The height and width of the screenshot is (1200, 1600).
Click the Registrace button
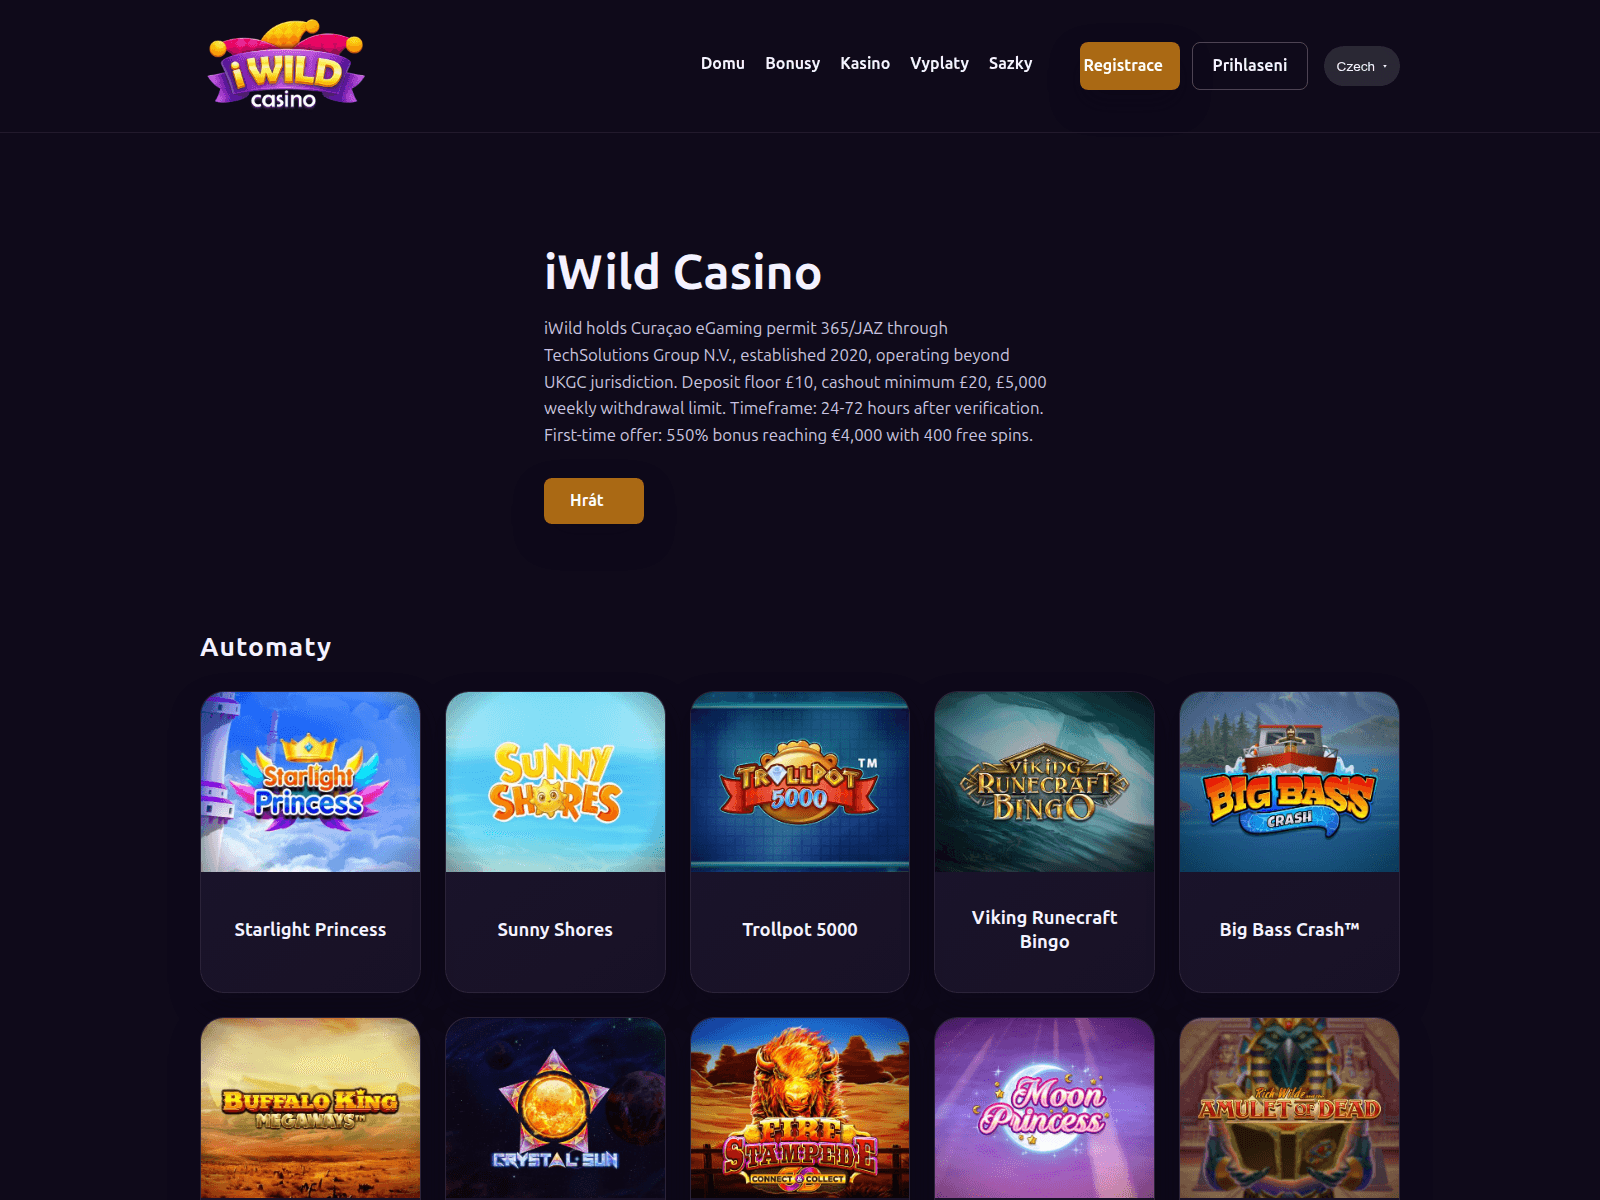point(1129,66)
